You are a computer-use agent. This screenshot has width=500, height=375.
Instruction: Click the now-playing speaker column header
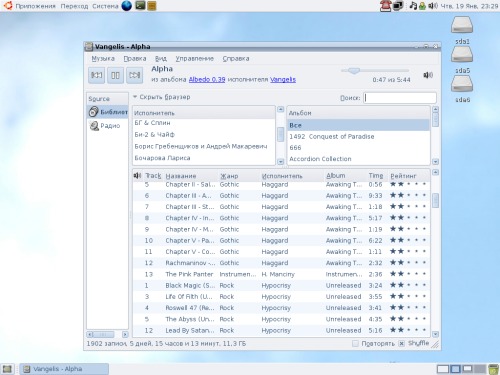point(137,175)
